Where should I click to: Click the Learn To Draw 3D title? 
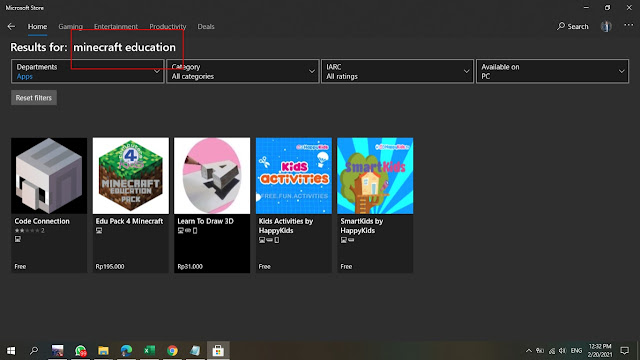point(205,221)
